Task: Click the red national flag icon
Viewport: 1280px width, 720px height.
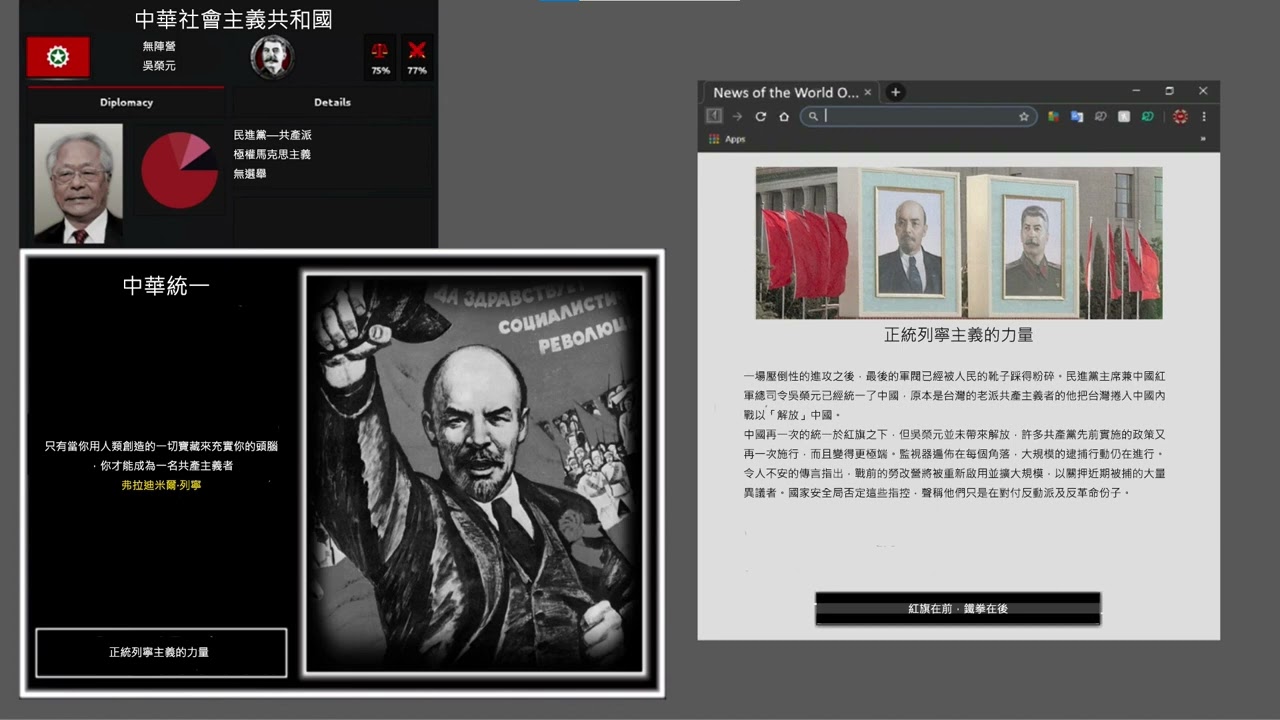Action: 58,57
